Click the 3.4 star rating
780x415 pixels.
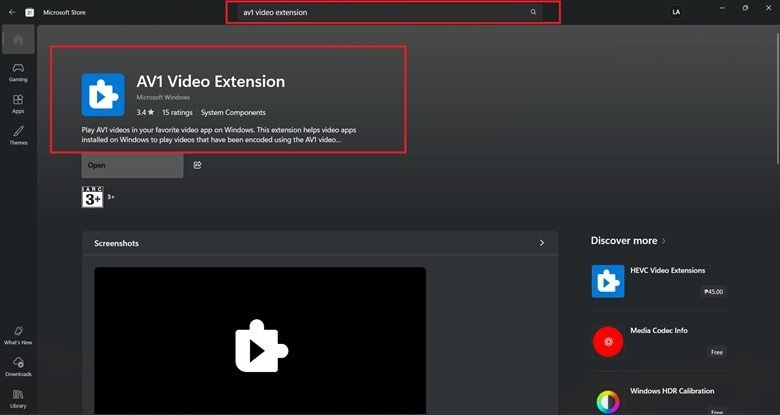145,112
